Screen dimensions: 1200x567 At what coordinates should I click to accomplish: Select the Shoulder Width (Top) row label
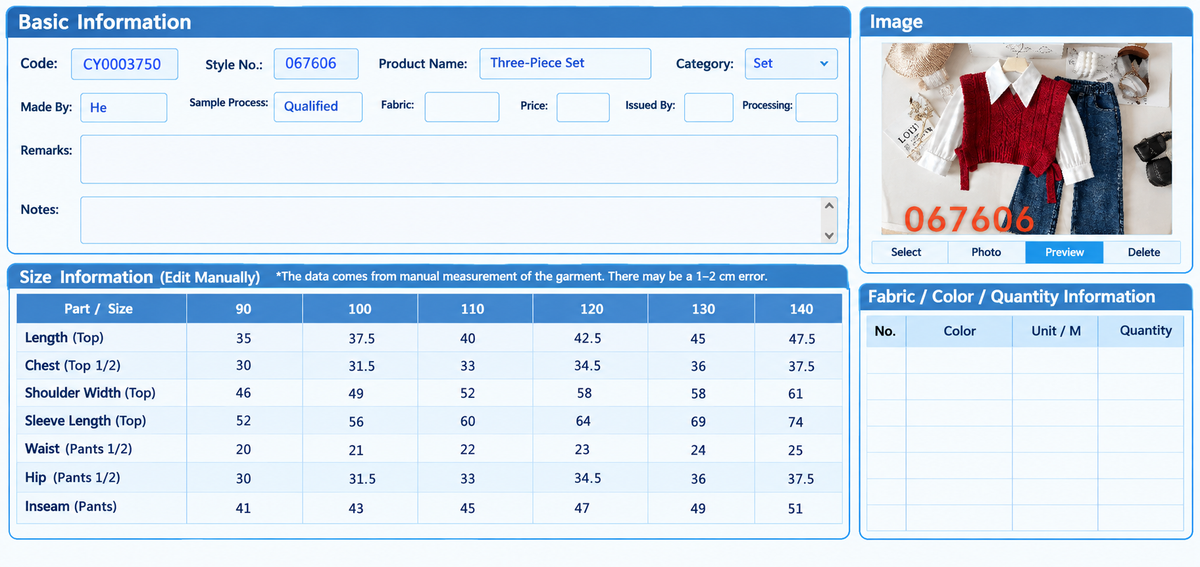tap(90, 393)
